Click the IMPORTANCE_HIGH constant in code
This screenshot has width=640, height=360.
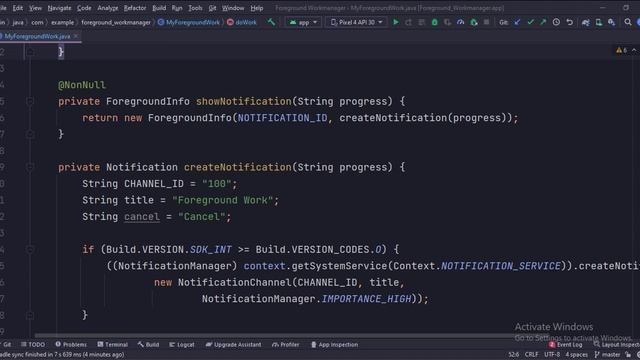(367, 299)
